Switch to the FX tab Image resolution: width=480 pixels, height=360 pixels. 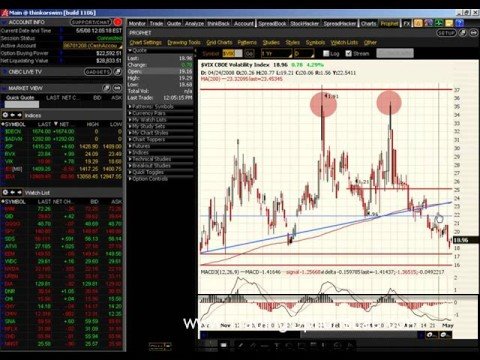pos(407,23)
